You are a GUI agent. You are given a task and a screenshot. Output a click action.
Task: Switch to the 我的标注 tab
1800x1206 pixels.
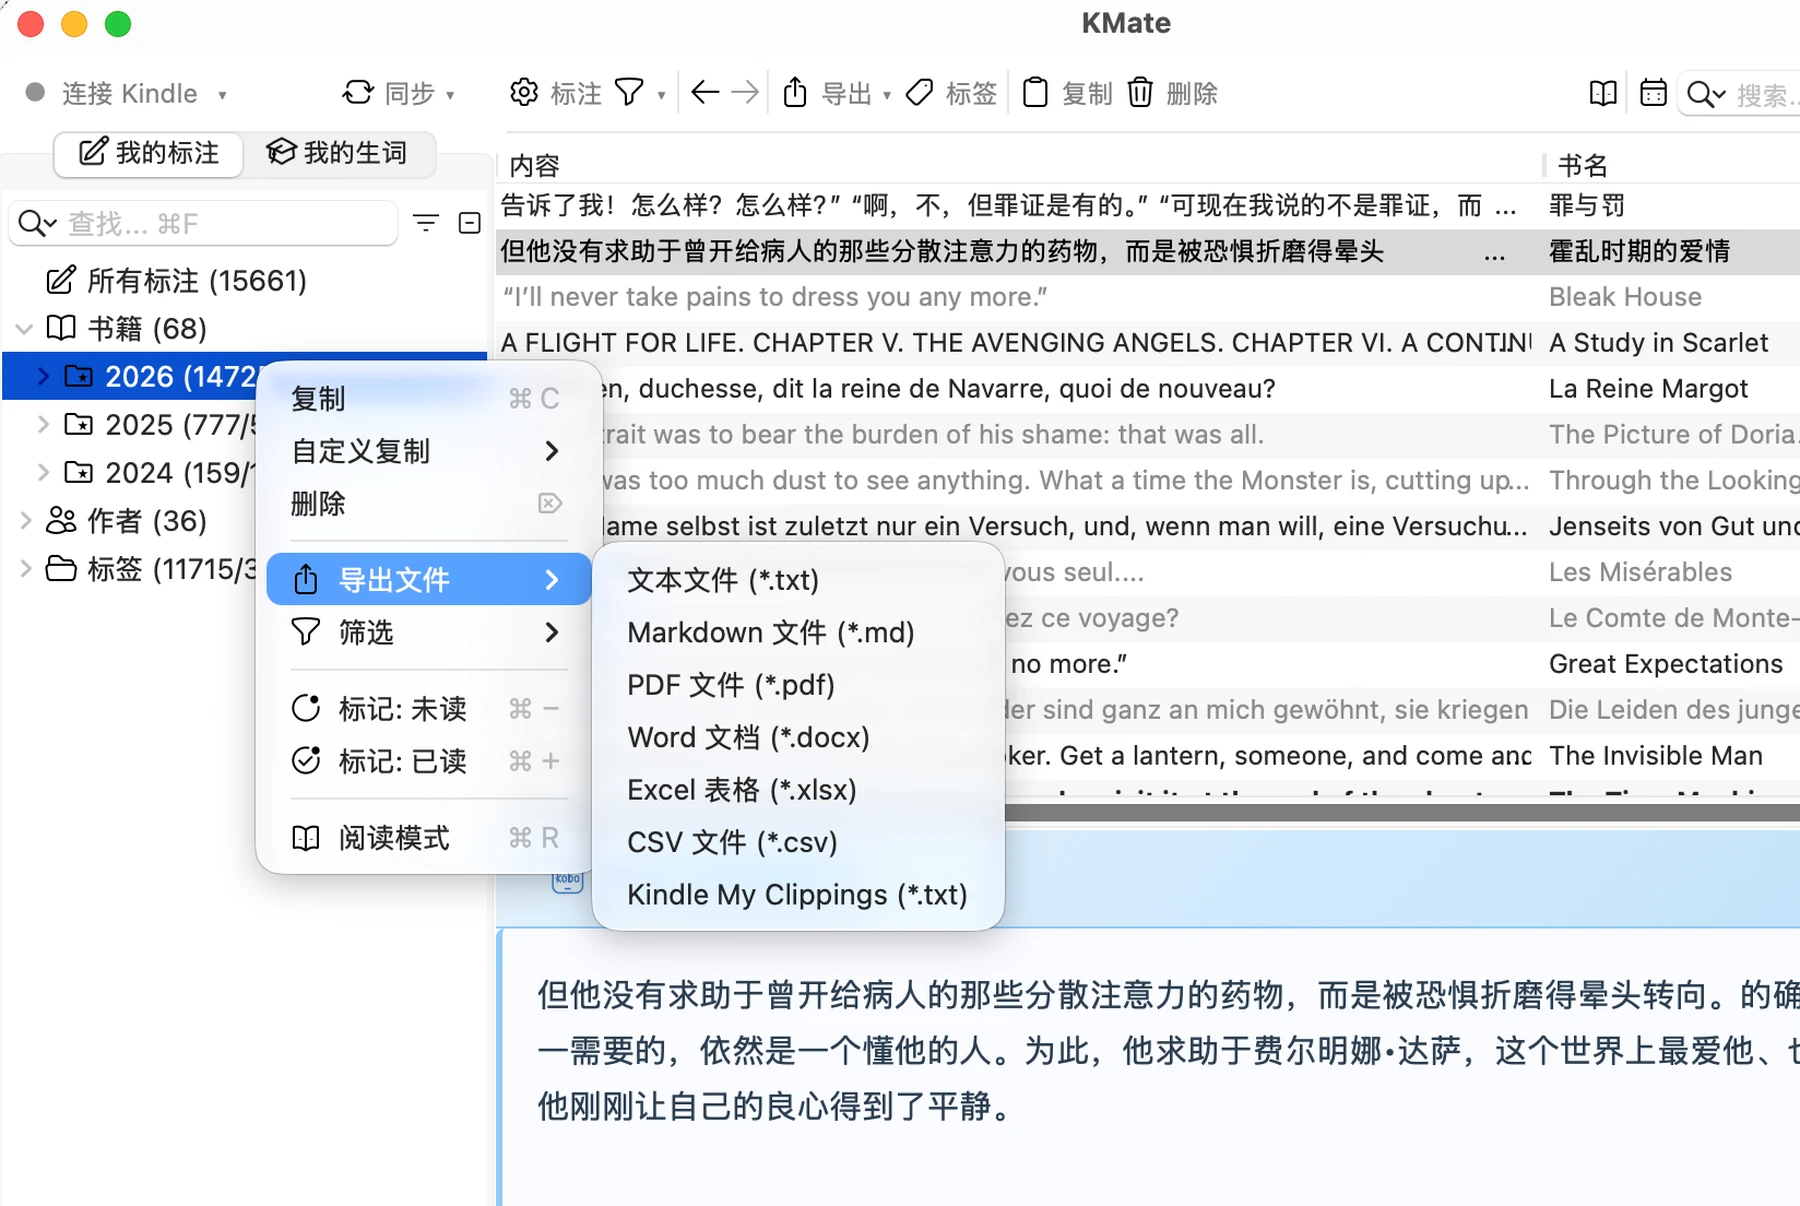pyautogui.click(x=149, y=153)
